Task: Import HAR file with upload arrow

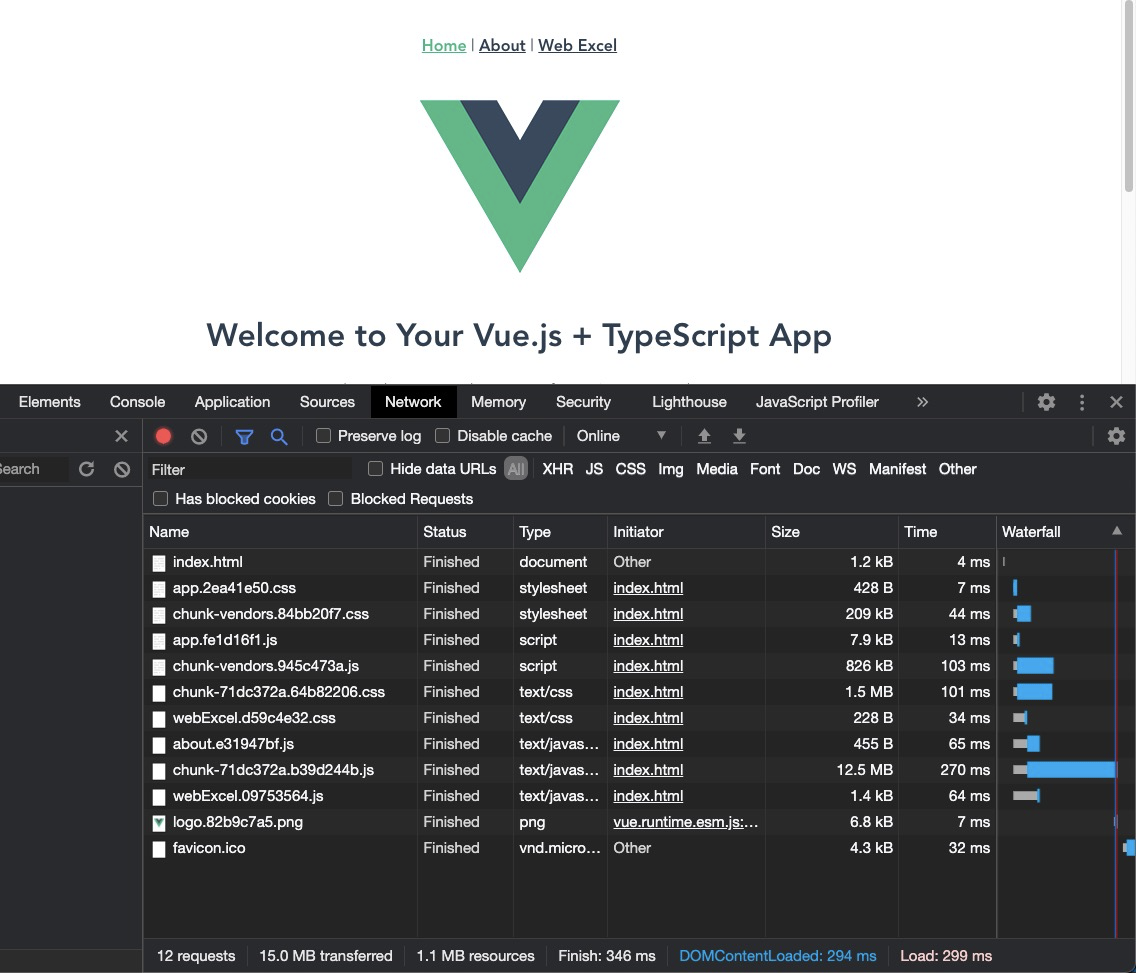Action: (x=703, y=436)
